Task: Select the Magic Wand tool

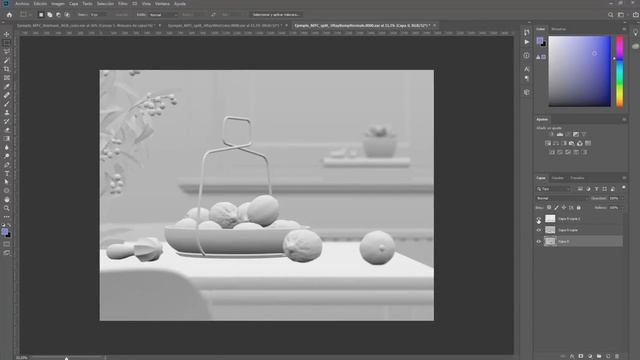Action: [7, 60]
